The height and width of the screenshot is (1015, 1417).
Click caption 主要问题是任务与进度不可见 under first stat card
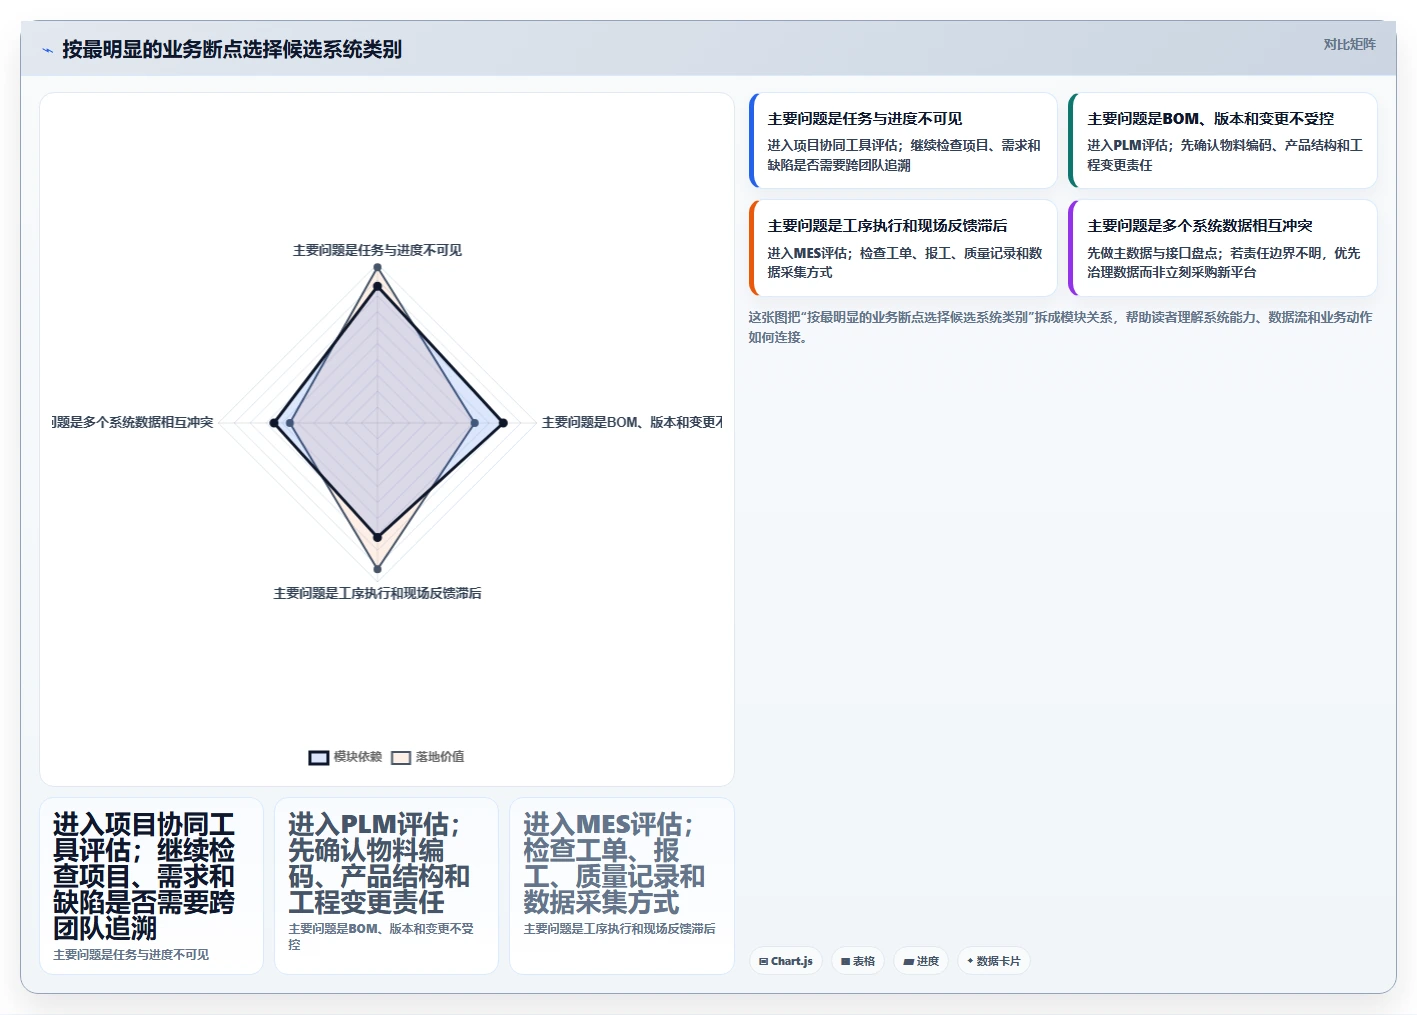coord(131,955)
